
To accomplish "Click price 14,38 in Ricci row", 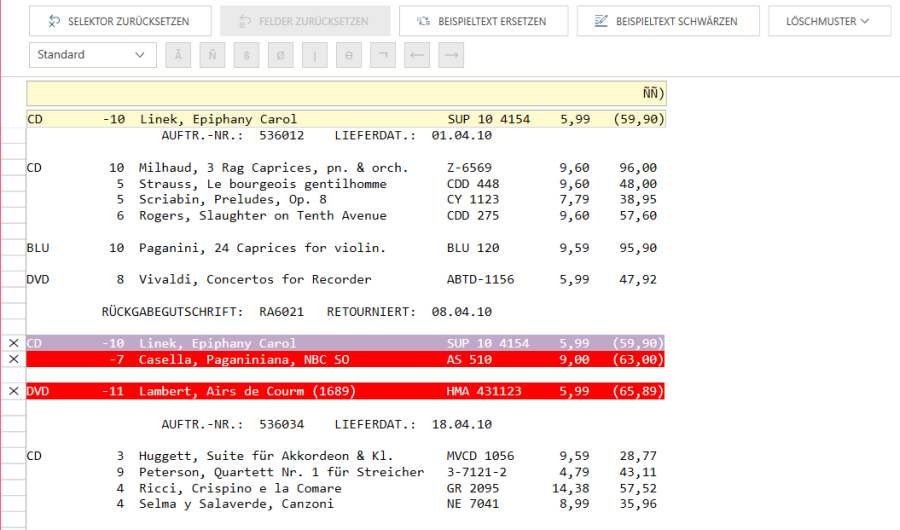I will pyautogui.click(x=571, y=488).
